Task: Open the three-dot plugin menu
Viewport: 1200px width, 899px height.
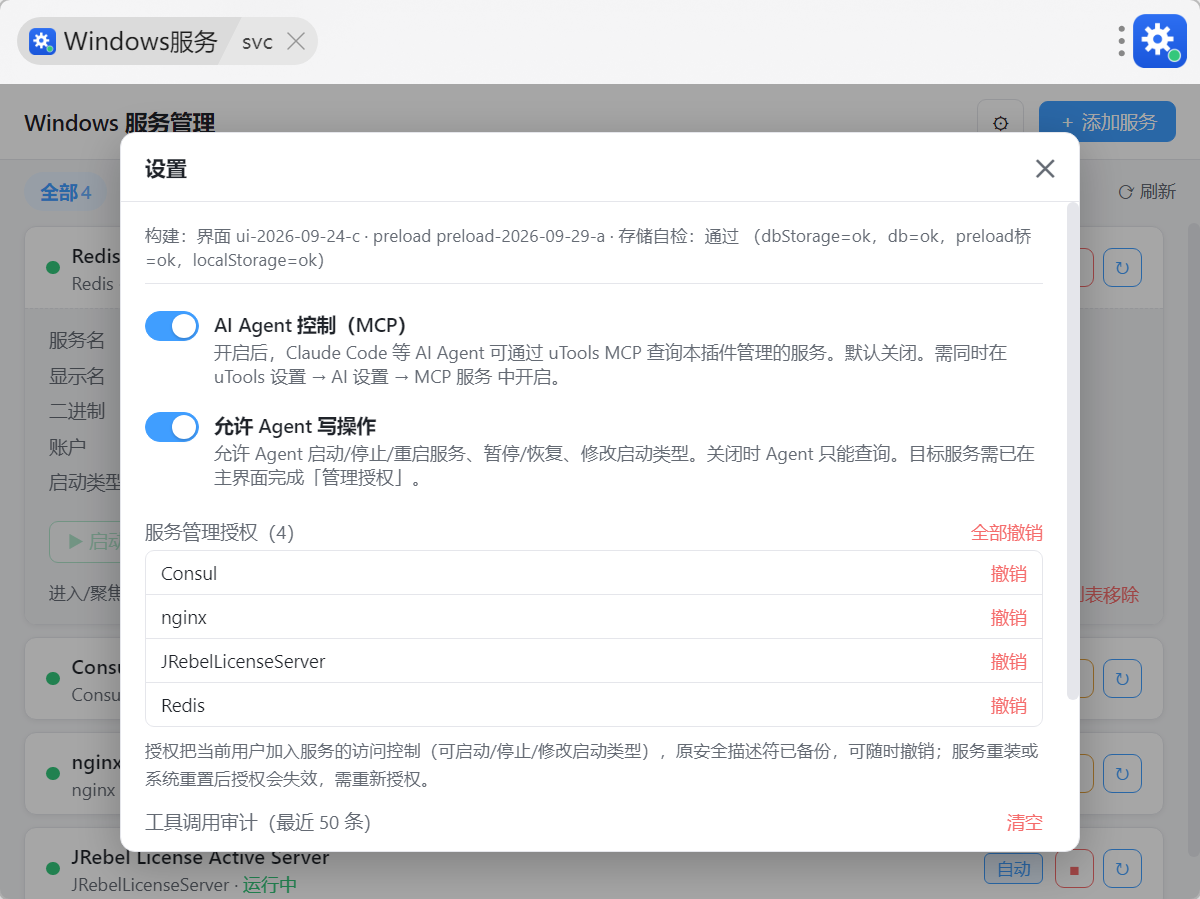Action: tap(1122, 41)
